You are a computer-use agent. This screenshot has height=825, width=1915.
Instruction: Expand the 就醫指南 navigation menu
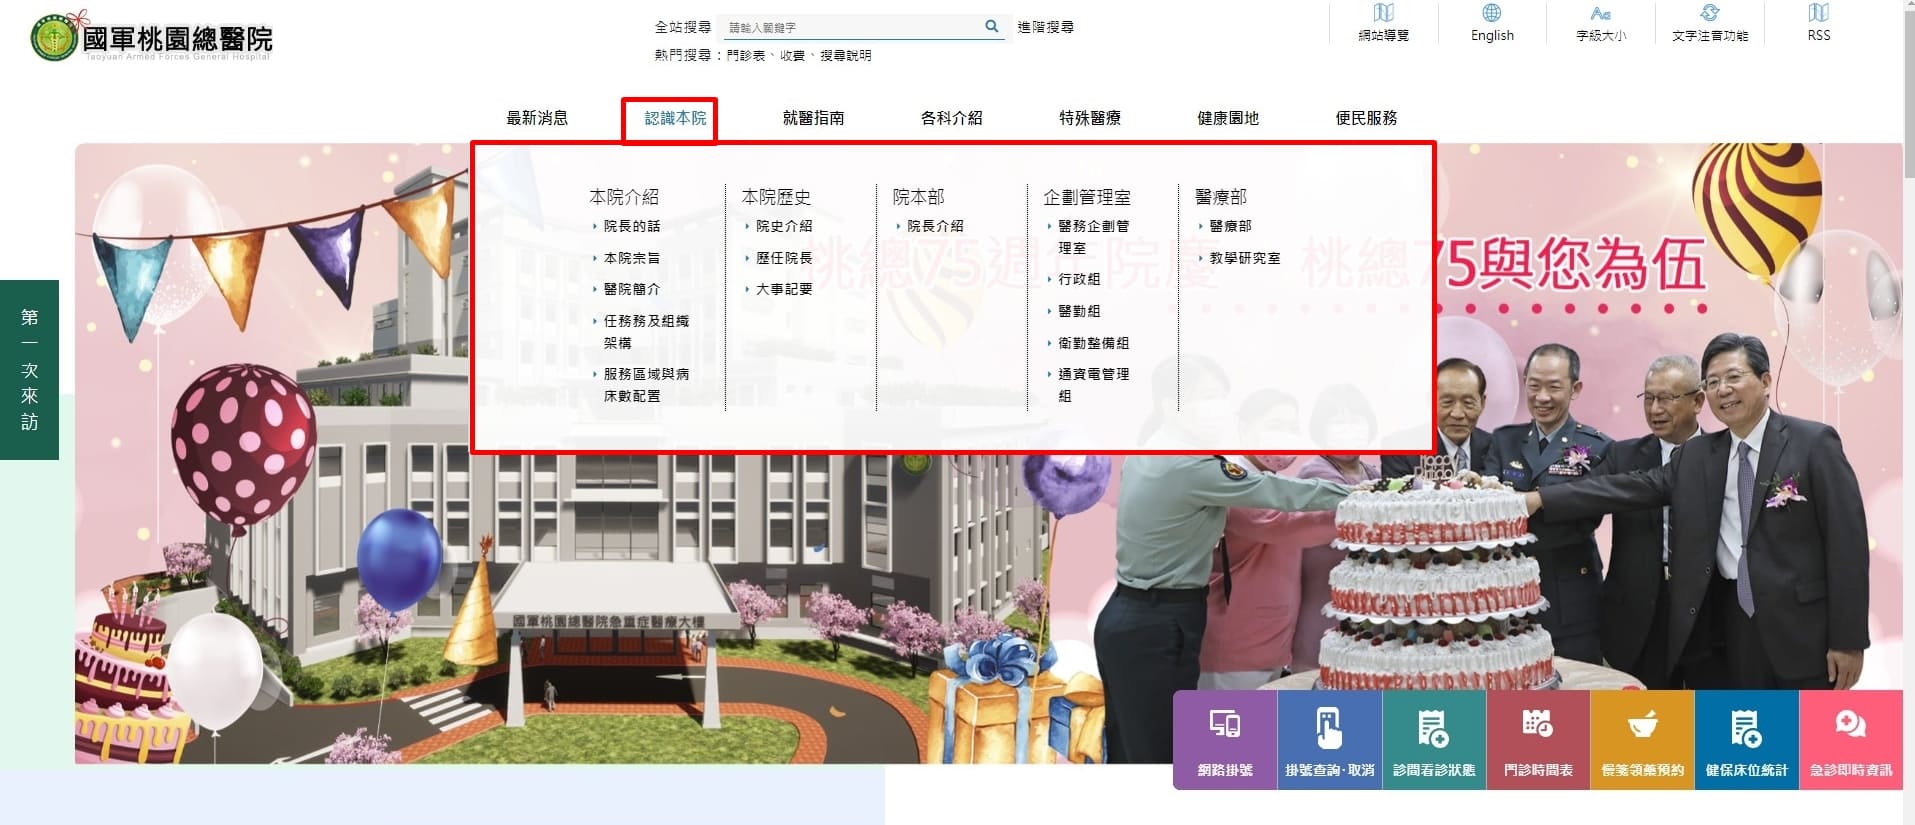813,118
